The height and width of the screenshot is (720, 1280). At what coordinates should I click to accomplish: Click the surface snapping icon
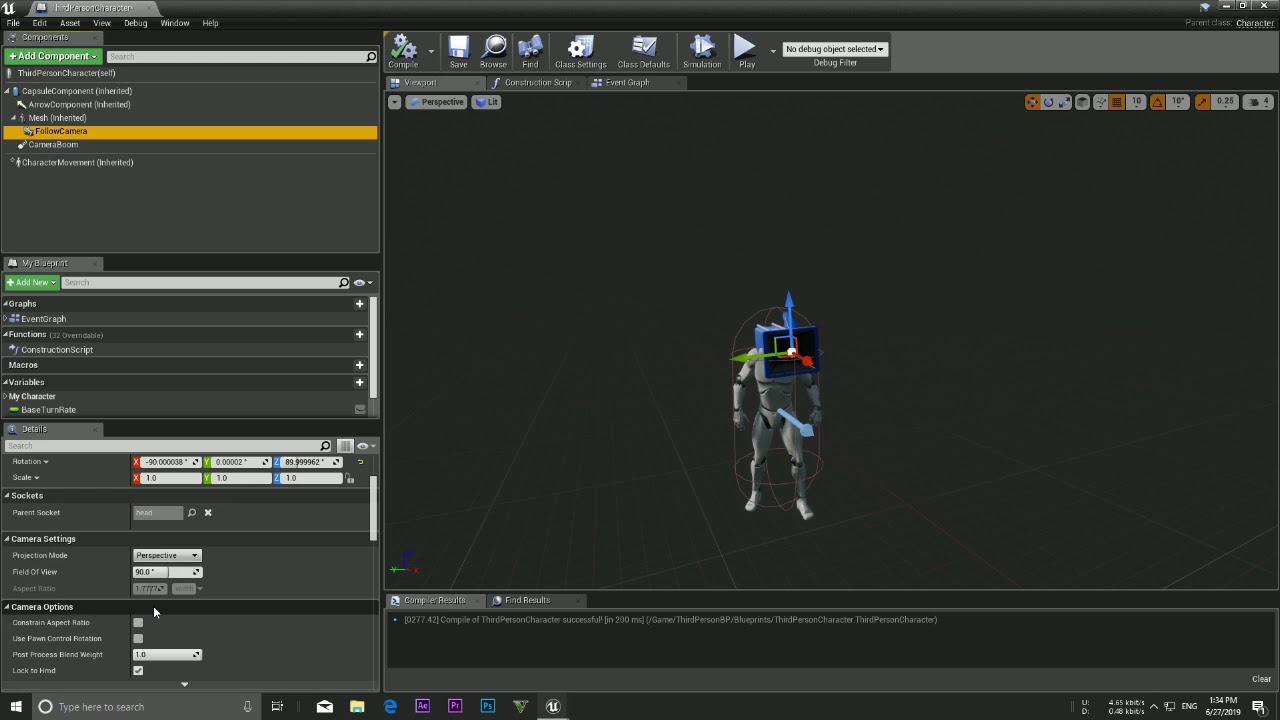coord(1100,102)
